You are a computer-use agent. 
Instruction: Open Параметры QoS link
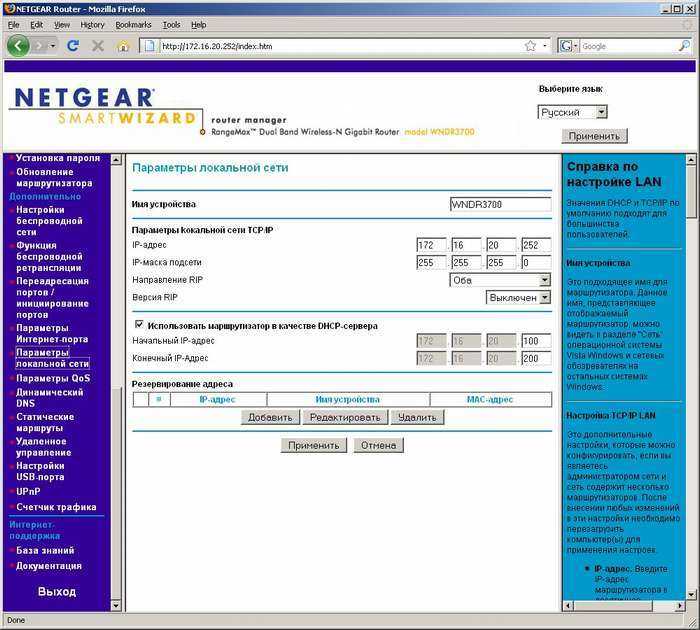[x=53, y=378]
